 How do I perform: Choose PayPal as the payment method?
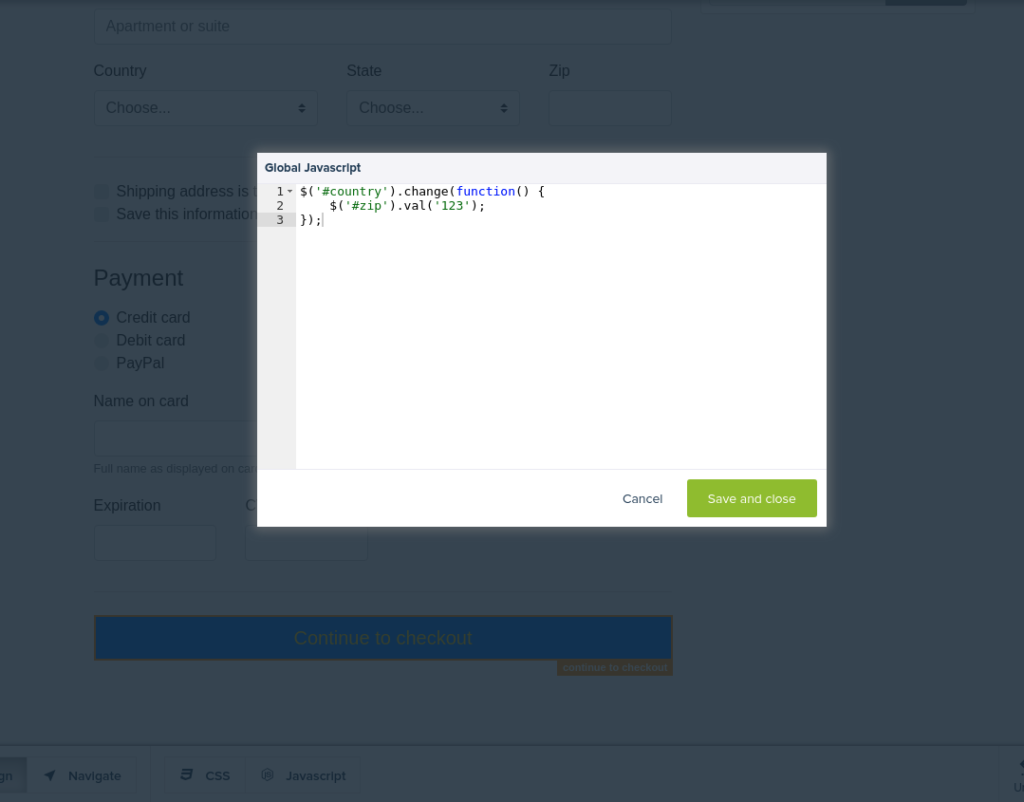(x=101, y=363)
